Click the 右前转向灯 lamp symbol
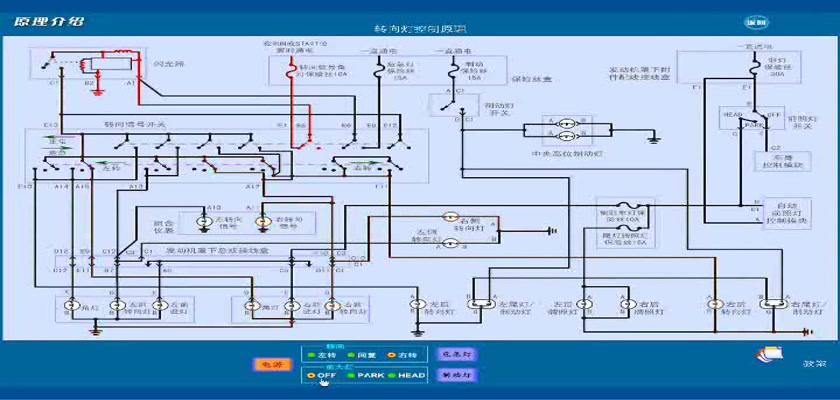840x400 pixels. click(333, 306)
